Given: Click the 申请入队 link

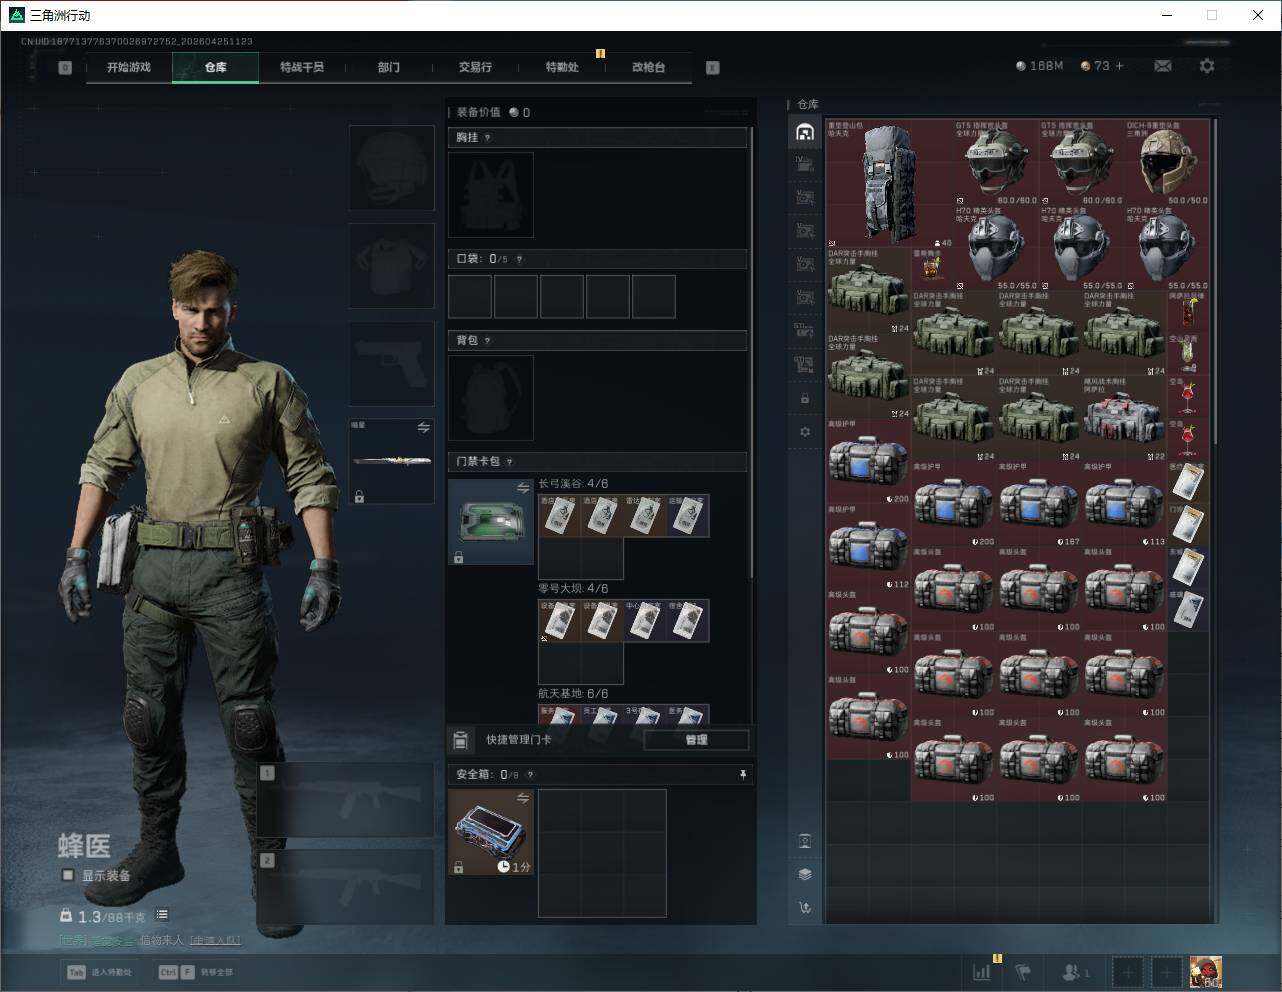Looking at the screenshot, I should pyautogui.click(x=215, y=940).
